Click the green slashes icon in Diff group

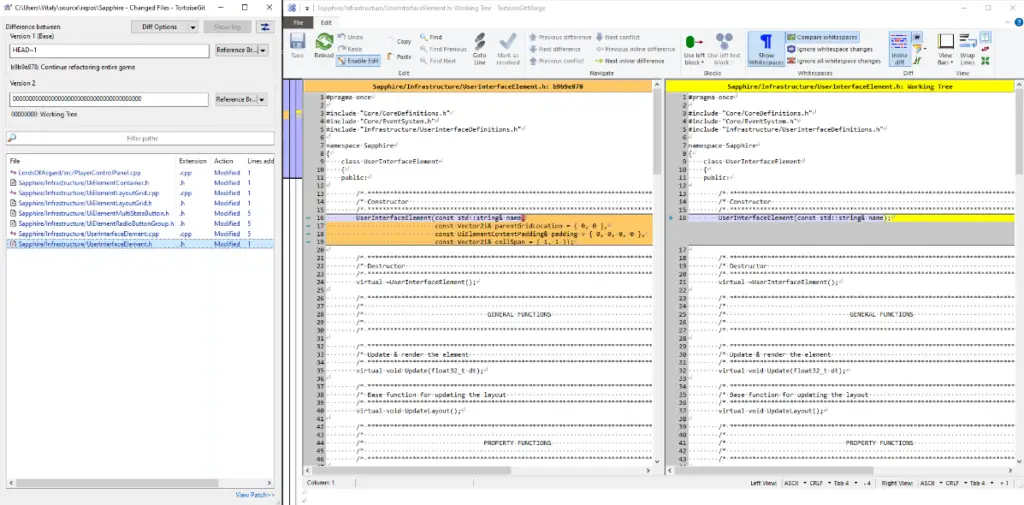point(917,61)
